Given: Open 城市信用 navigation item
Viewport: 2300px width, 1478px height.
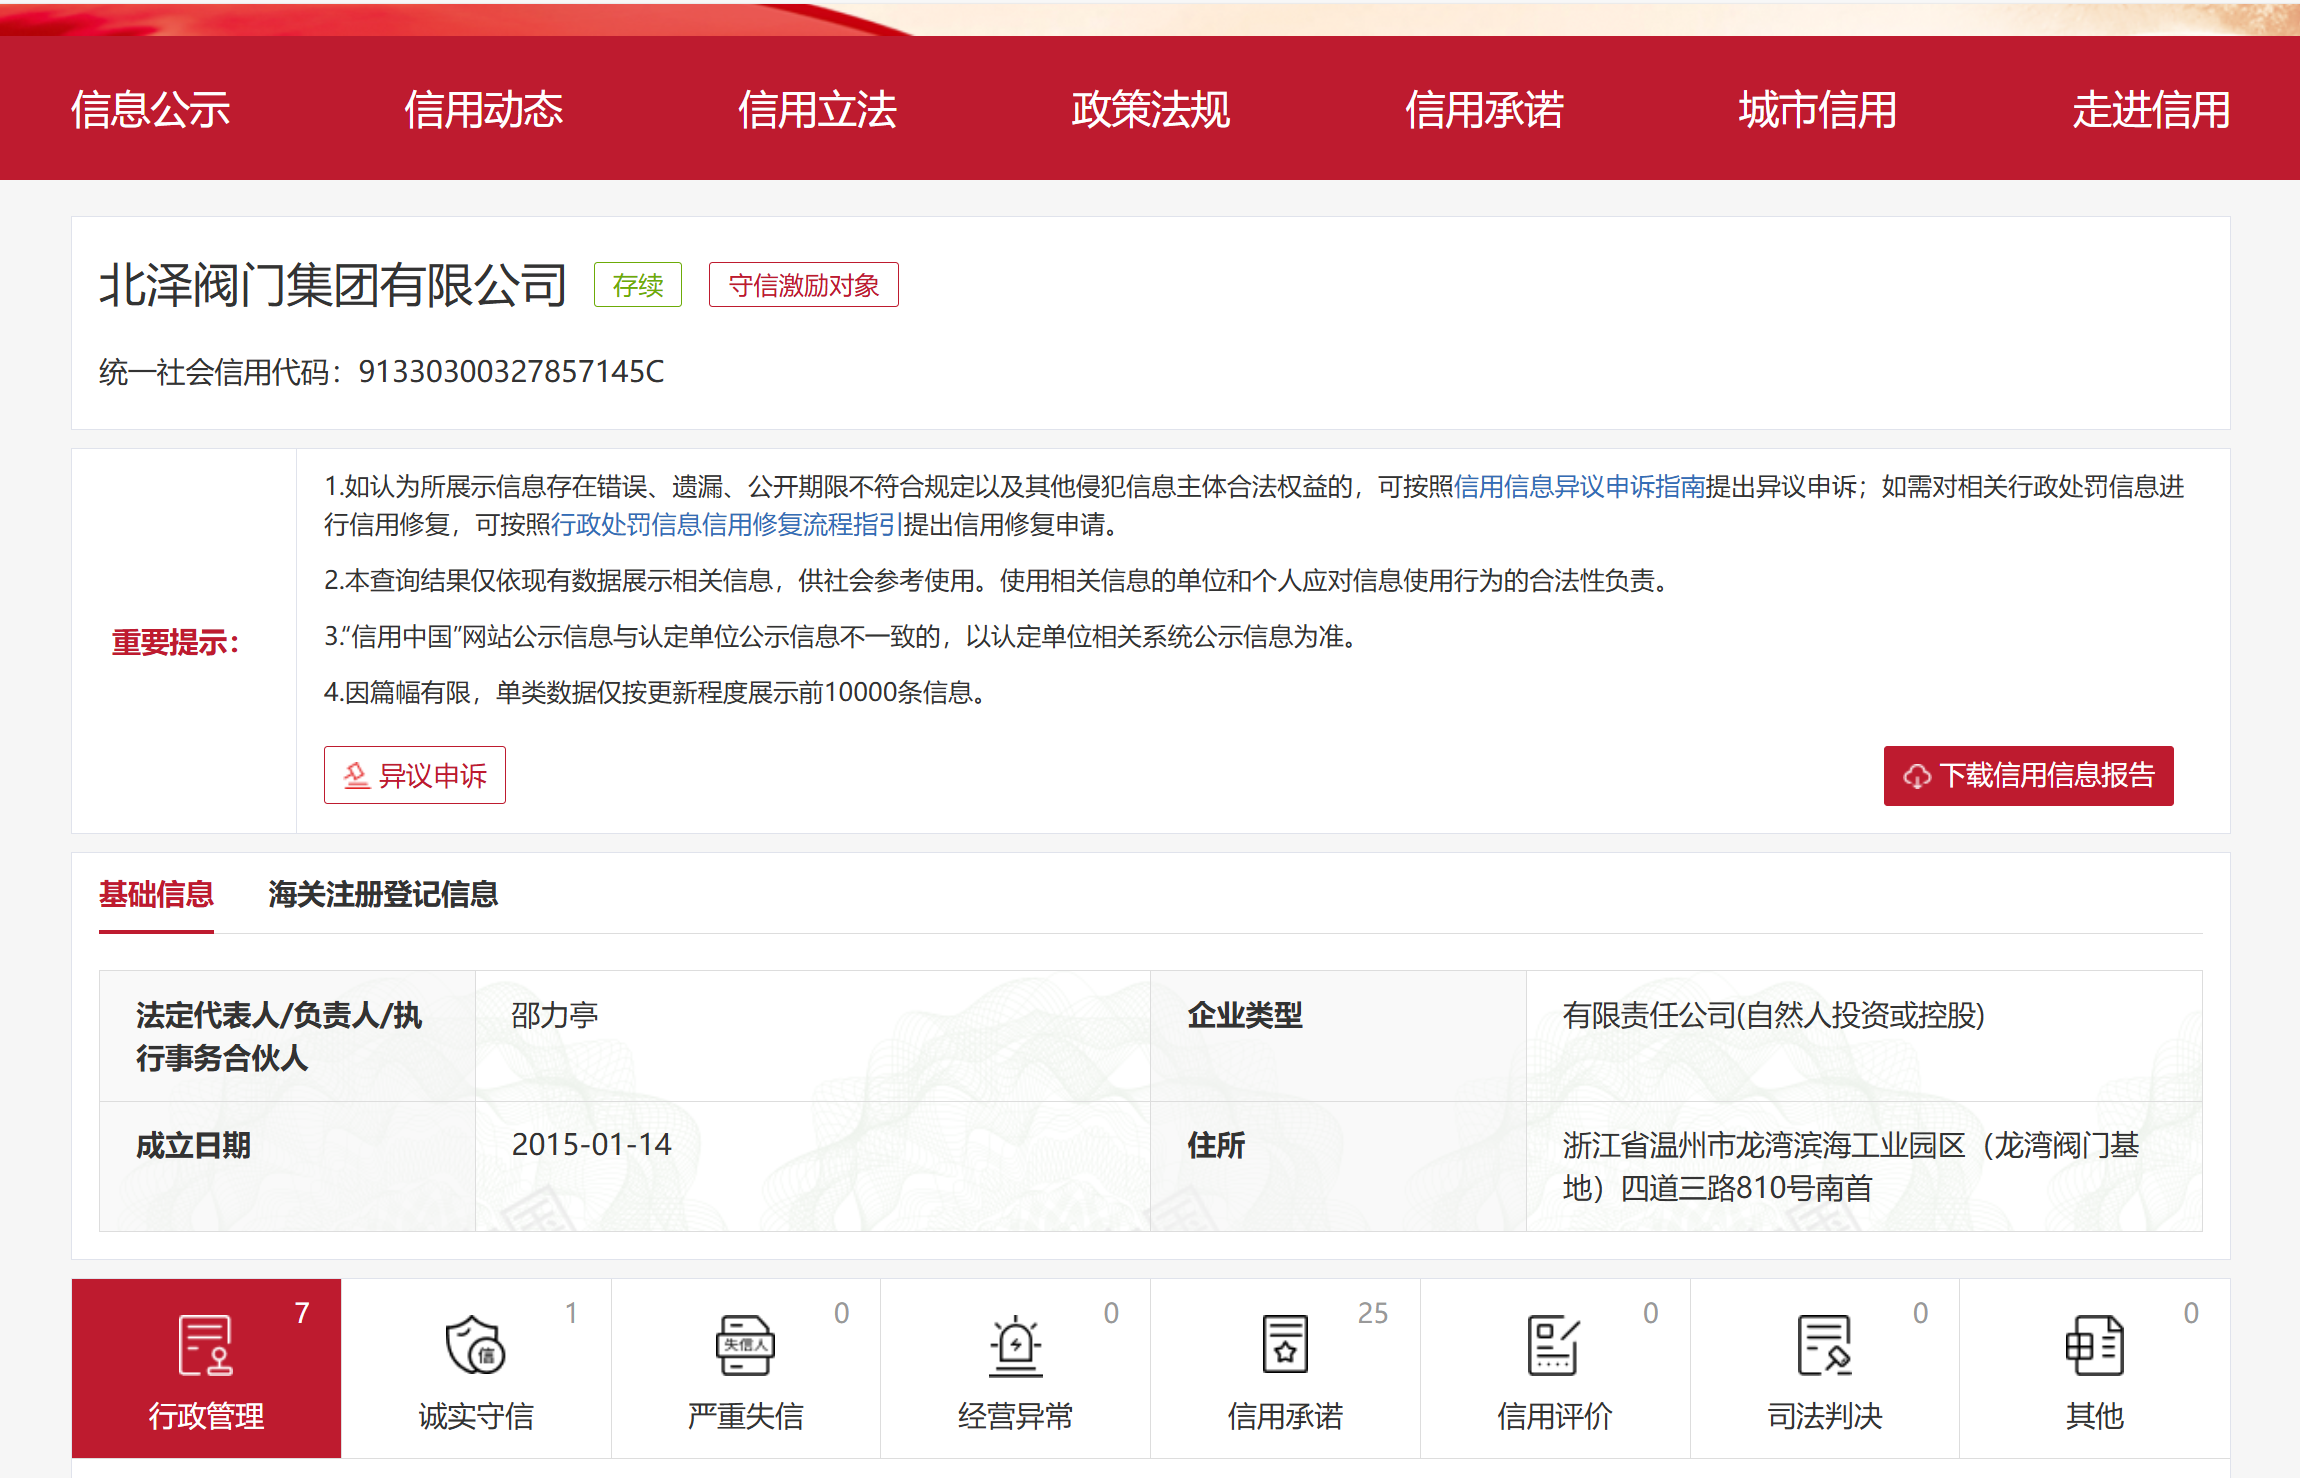Looking at the screenshot, I should coord(1817,110).
